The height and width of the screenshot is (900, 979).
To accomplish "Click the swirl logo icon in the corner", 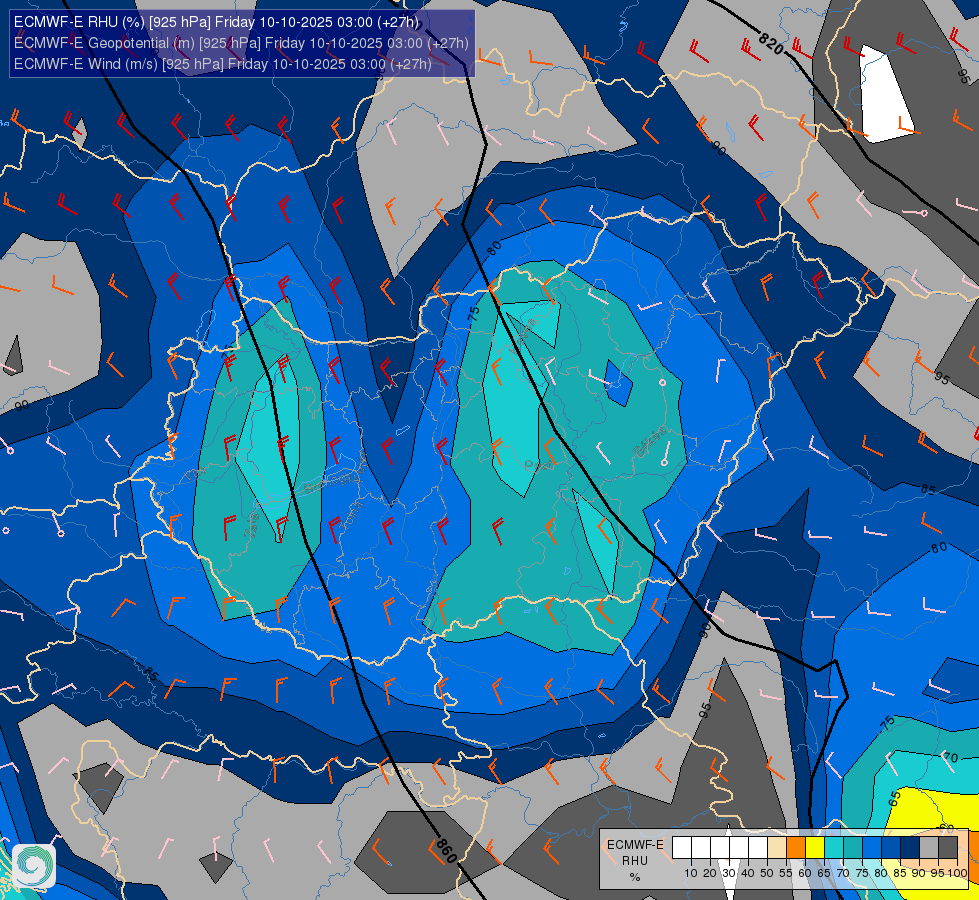I will [x=34, y=866].
